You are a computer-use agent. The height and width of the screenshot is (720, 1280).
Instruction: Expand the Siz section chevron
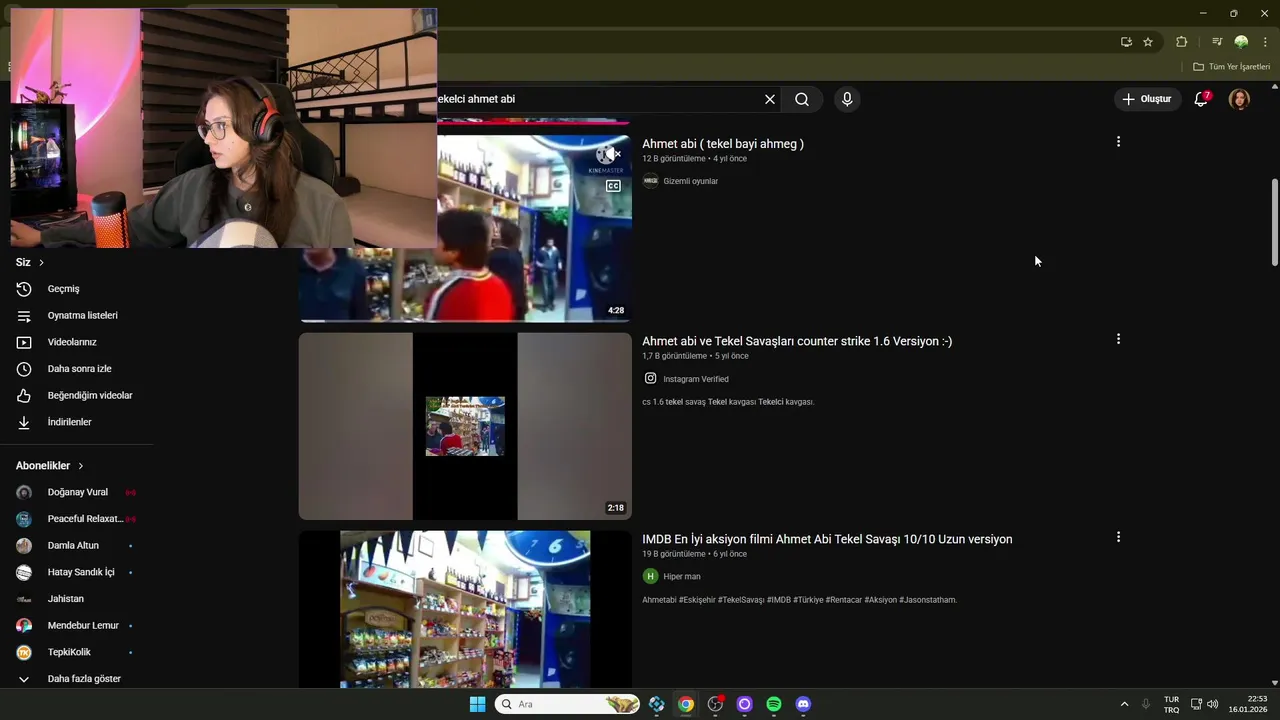tap(41, 262)
